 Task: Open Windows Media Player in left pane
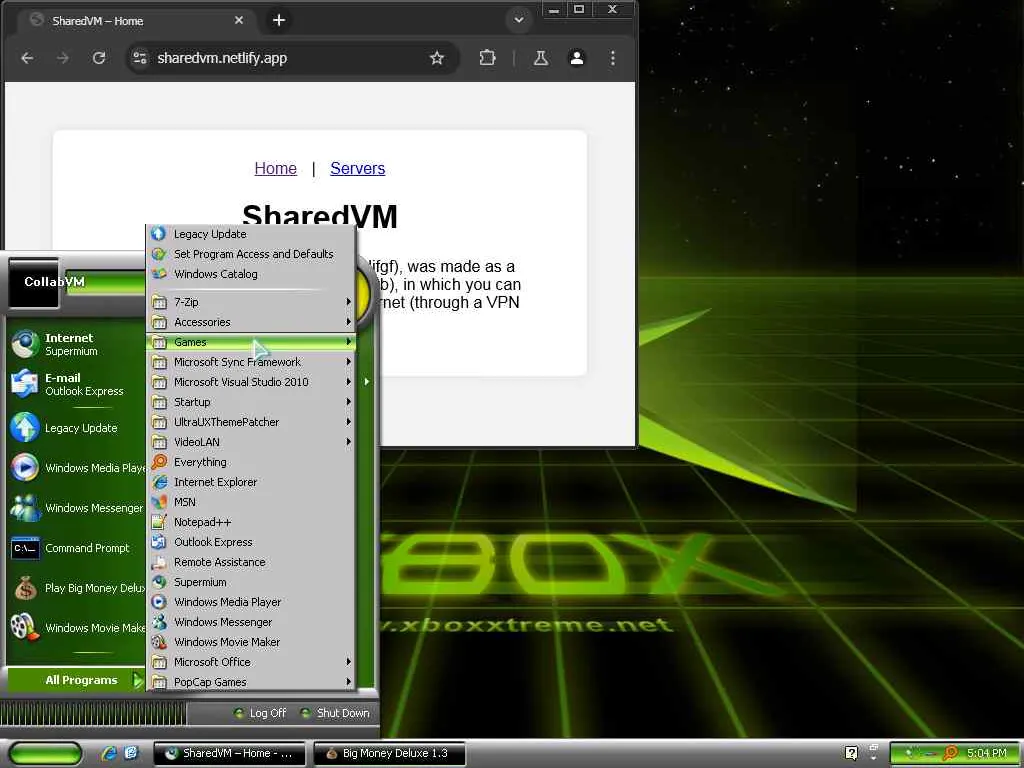tap(76, 468)
